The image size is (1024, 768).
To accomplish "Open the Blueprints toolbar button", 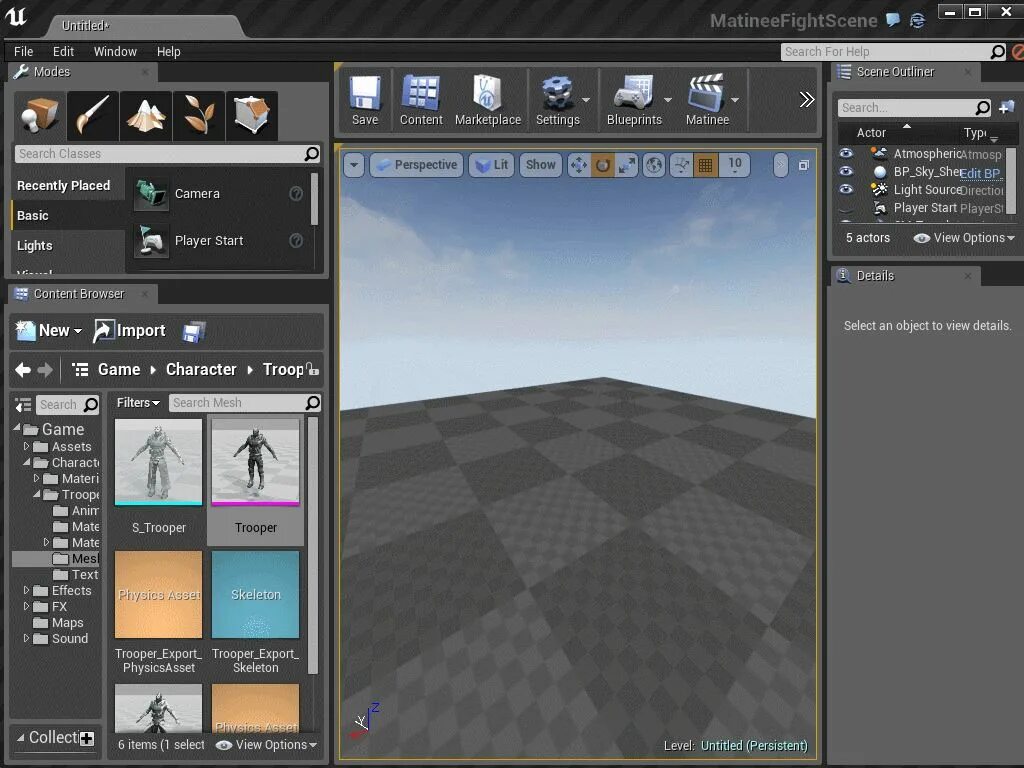I will click(x=633, y=100).
